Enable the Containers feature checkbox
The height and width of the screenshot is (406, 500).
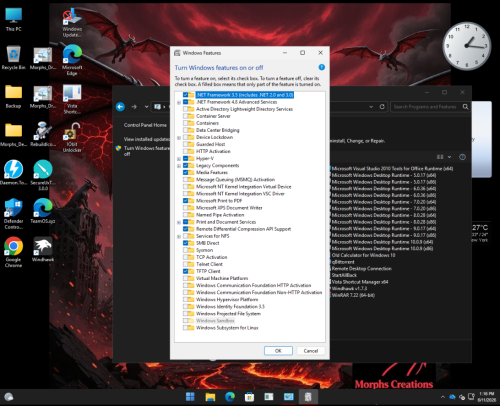coord(185,123)
